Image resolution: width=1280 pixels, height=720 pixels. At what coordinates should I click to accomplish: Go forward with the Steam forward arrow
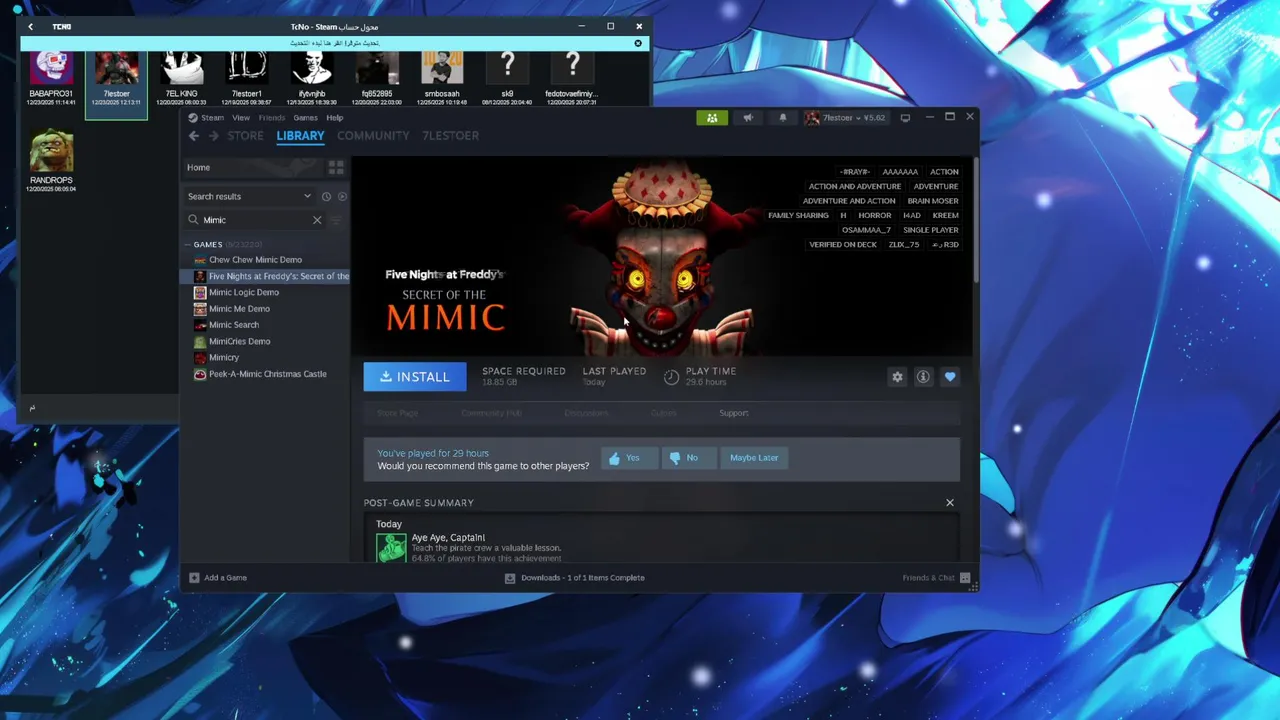213,136
